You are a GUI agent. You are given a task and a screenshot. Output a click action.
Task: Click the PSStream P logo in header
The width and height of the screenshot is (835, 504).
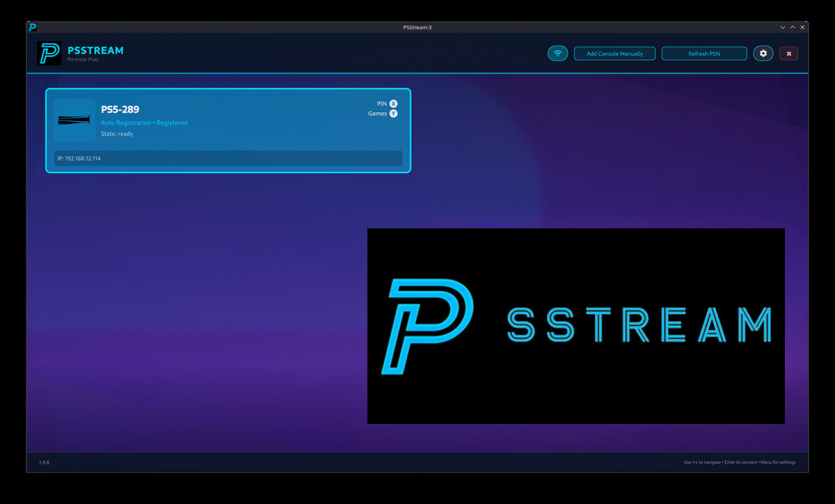pyautogui.click(x=49, y=53)
